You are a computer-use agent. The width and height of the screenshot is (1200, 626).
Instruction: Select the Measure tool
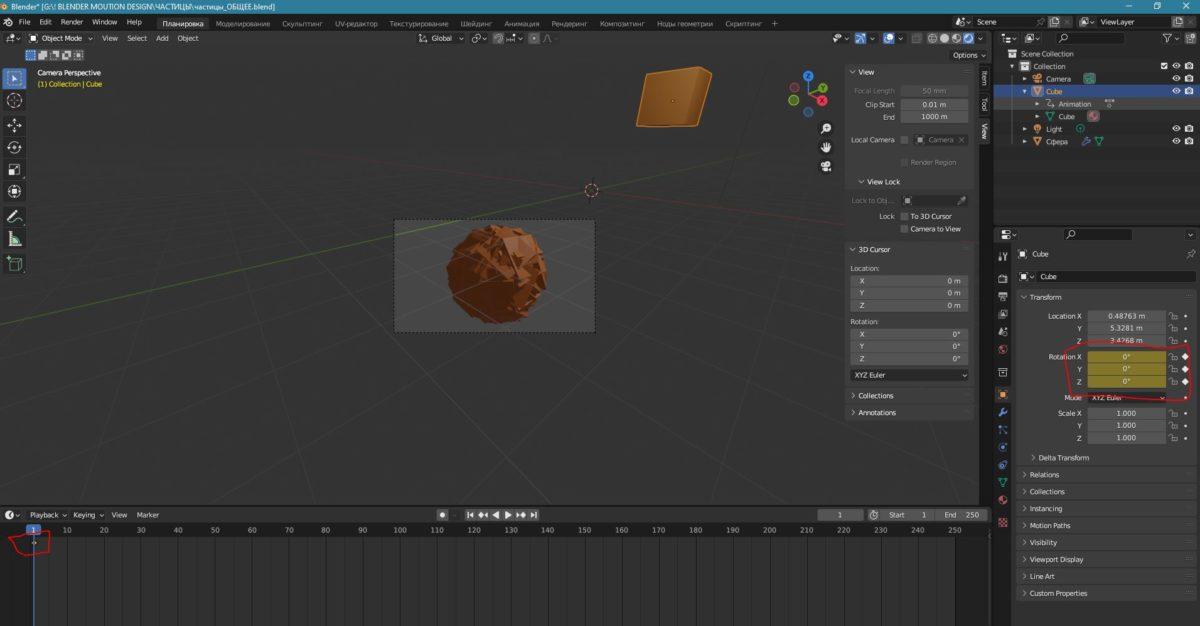[15, 238]
